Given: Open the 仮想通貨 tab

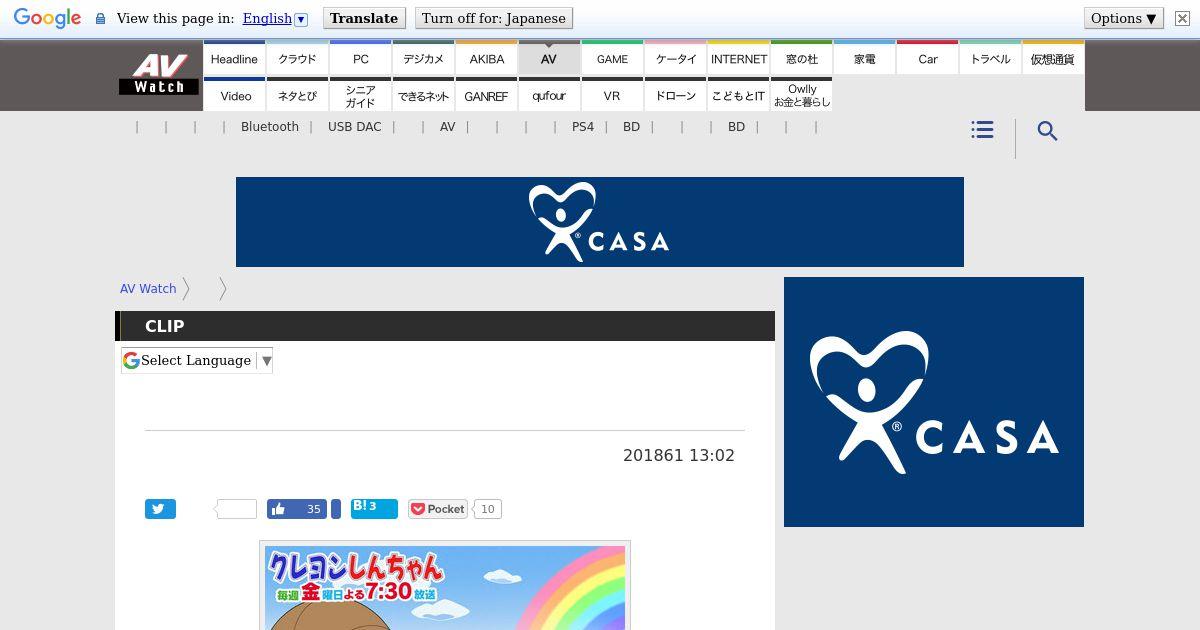Looking at the screenshot, I should [x=1053, y=58].
